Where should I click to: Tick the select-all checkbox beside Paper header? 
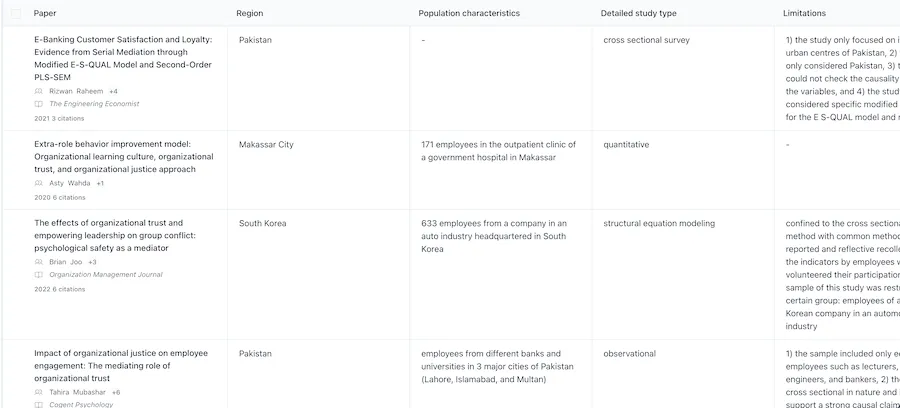[16, 13]
